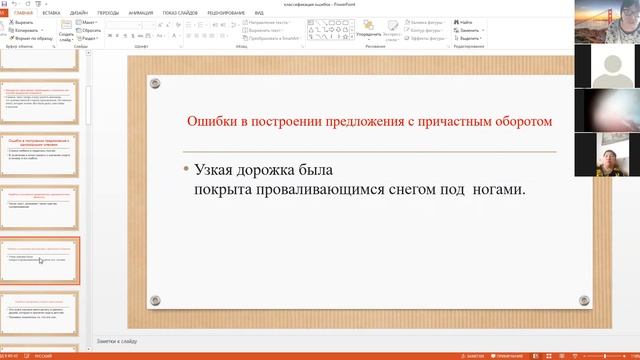Image resolution: width=640 pixels, height=360 pixels.
Task: Click Вырезать (cut) in the clipboard group
Action: click(x=21, y=22)
